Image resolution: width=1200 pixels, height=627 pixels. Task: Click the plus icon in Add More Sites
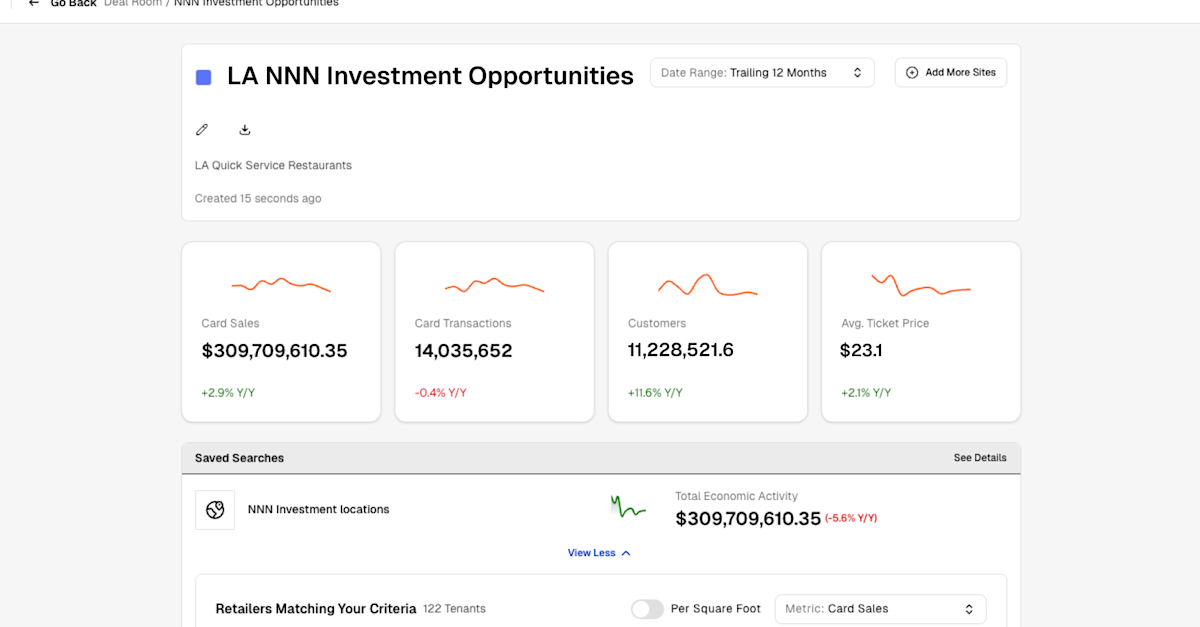pyautogui.click(x=912, y=72)
